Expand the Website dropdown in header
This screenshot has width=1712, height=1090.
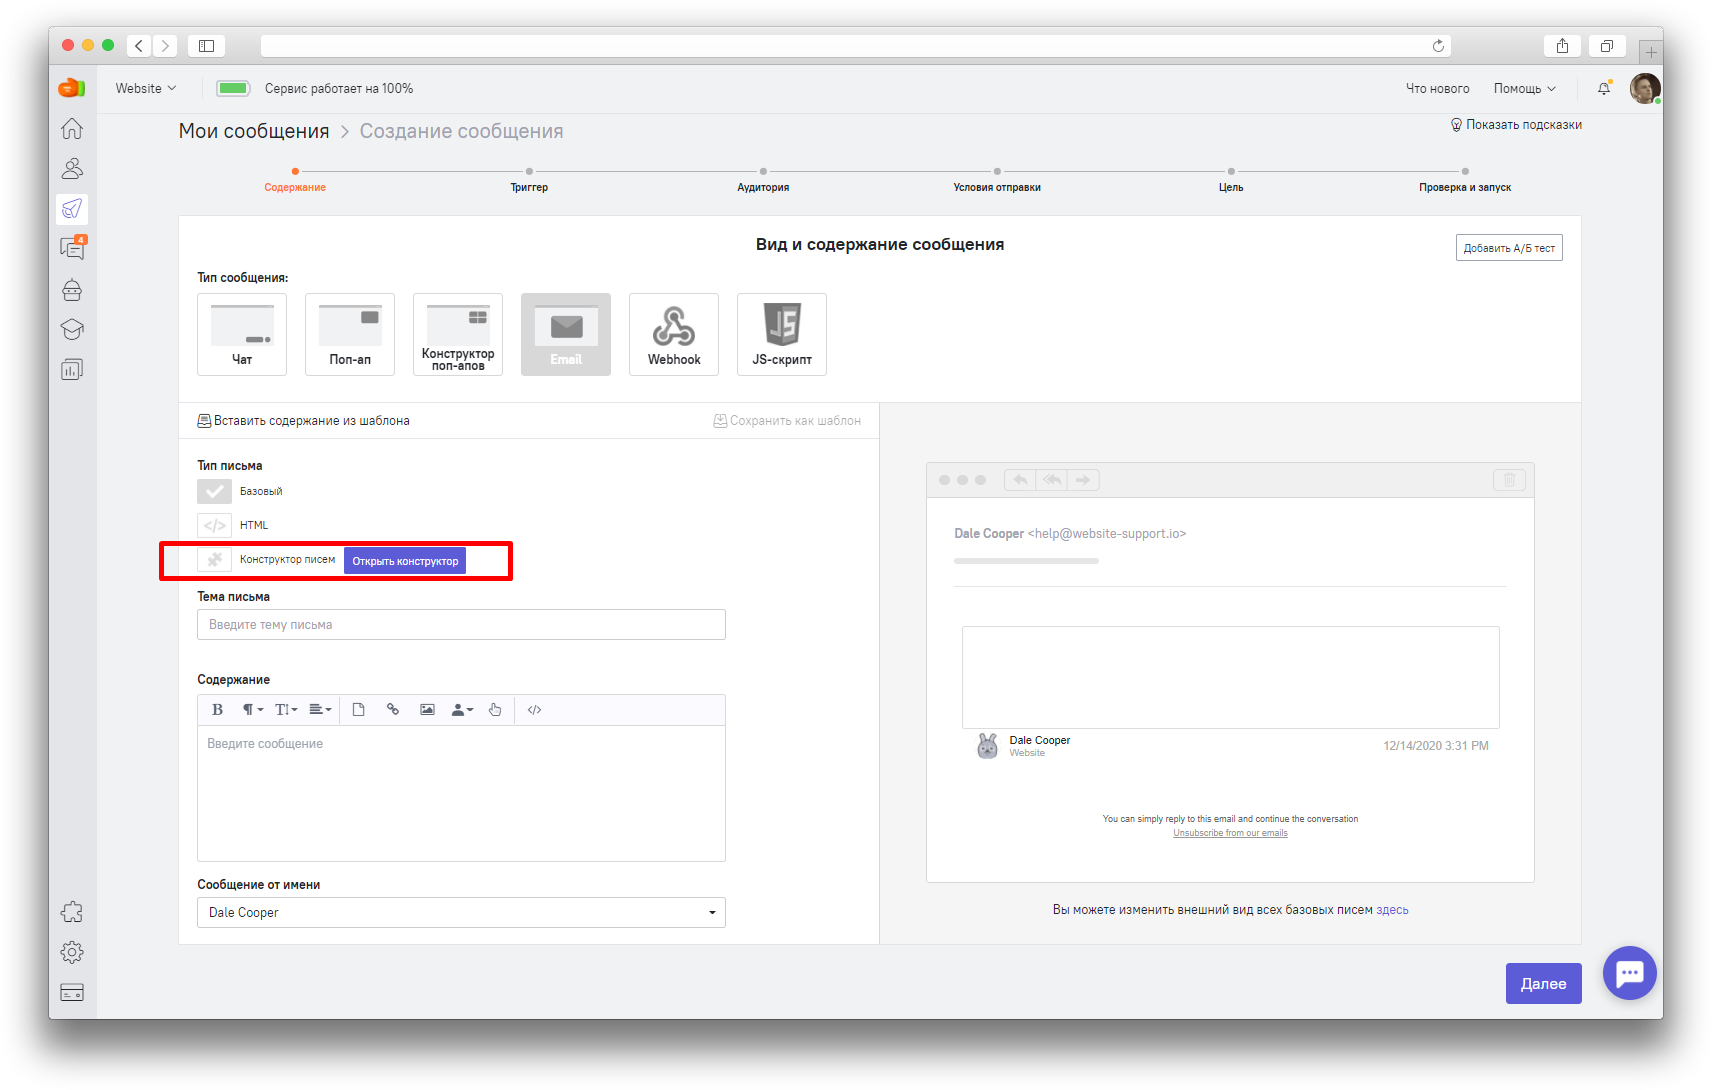tap(146, 89)
